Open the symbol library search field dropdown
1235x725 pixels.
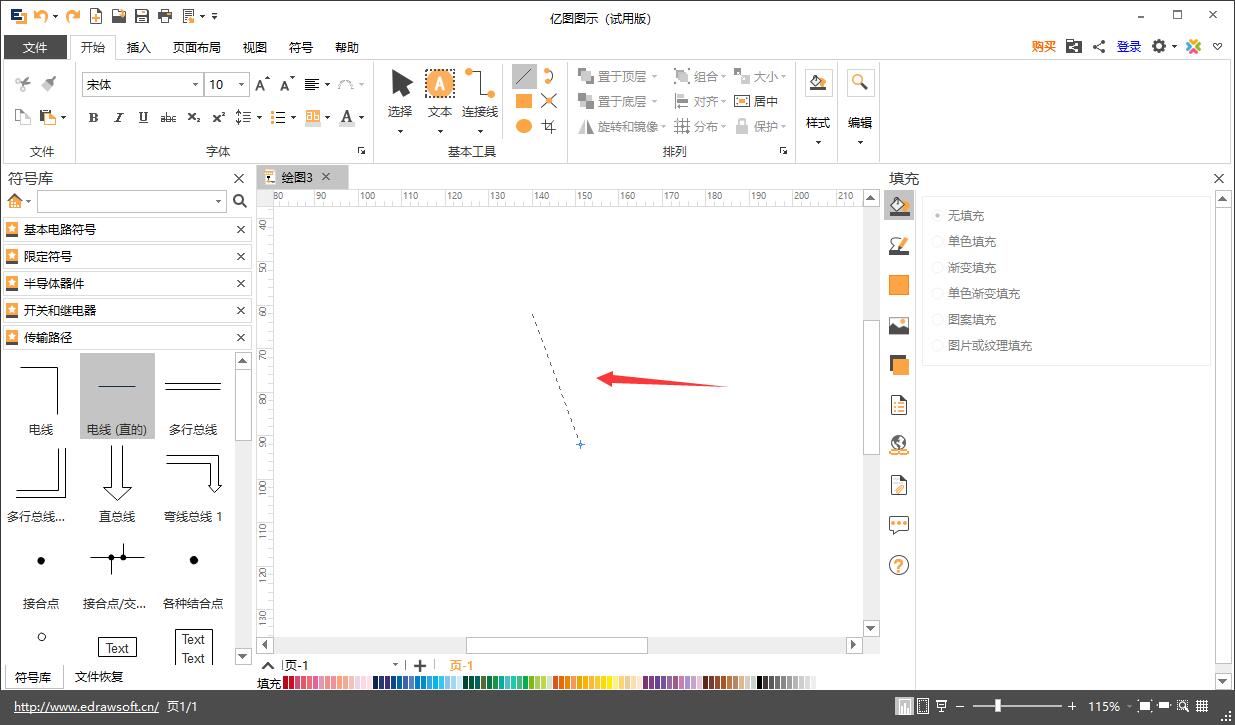pyautogui.click(x=218, y=201)
